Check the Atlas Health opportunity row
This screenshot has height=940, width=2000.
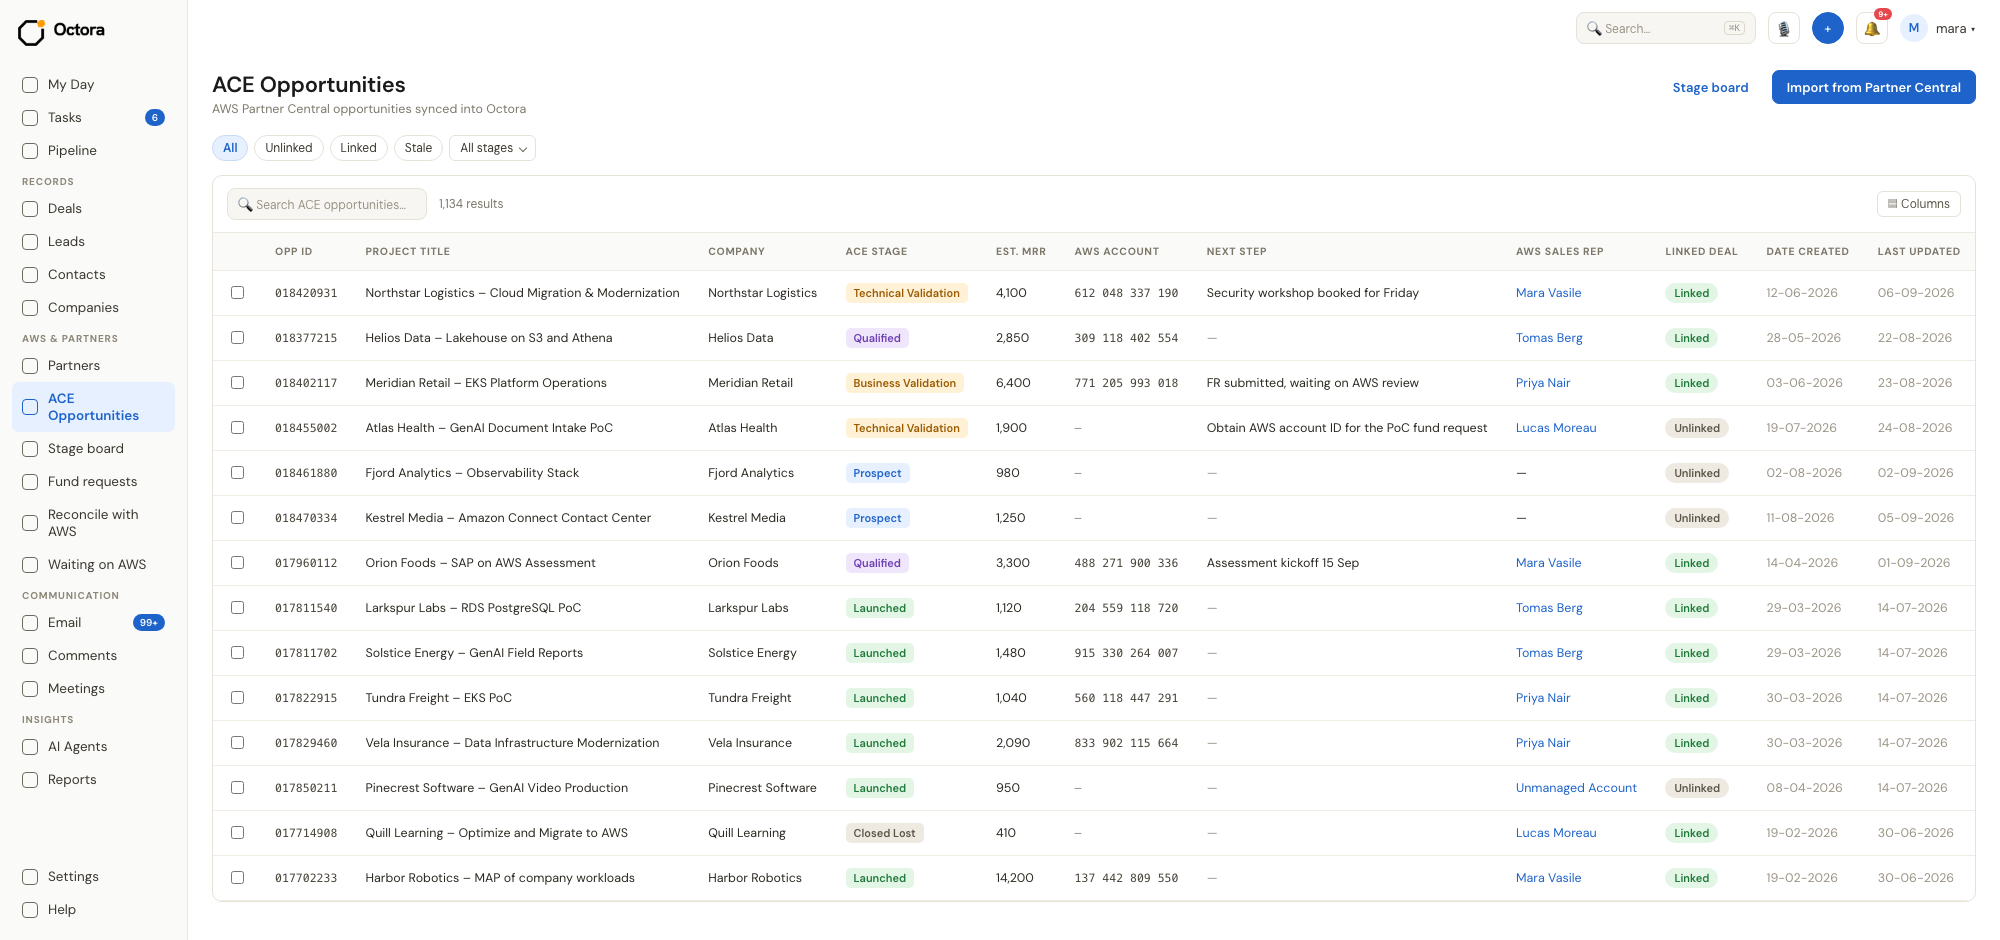coord(238,428)
